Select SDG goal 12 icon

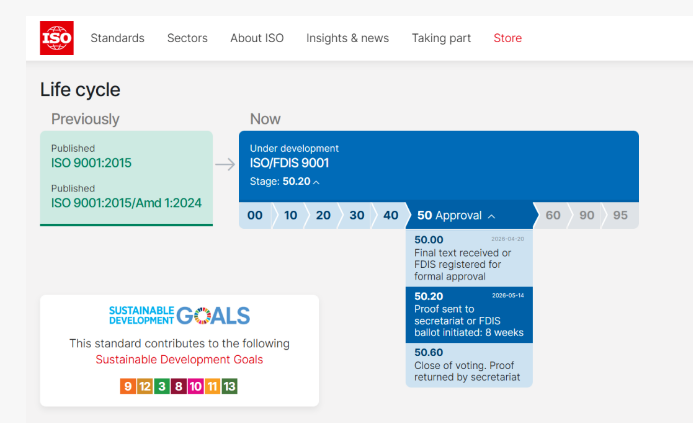click(x=145, y=386)
